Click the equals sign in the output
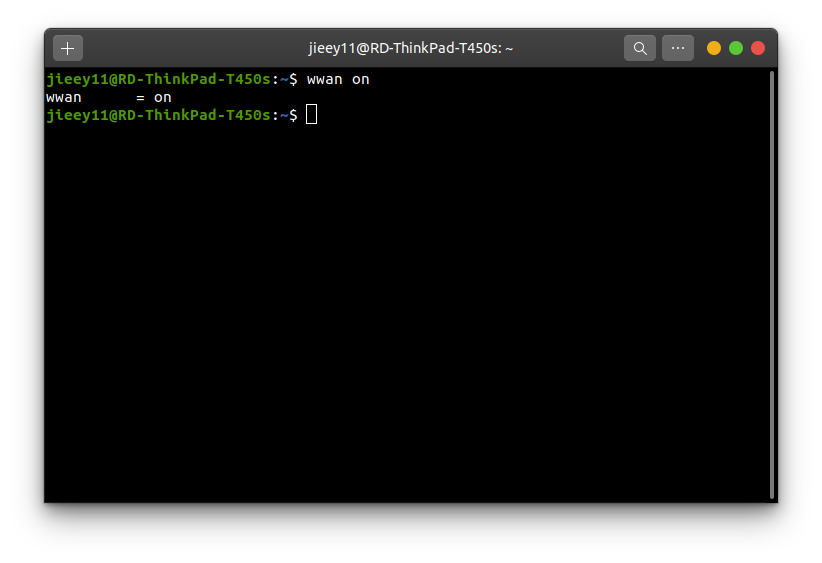The image size is (822, 563). pos(141,97)
